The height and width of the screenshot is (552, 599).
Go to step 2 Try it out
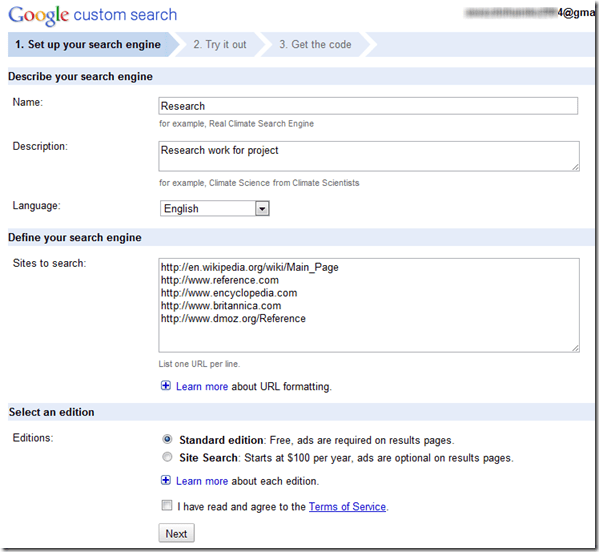pos(220,45)
